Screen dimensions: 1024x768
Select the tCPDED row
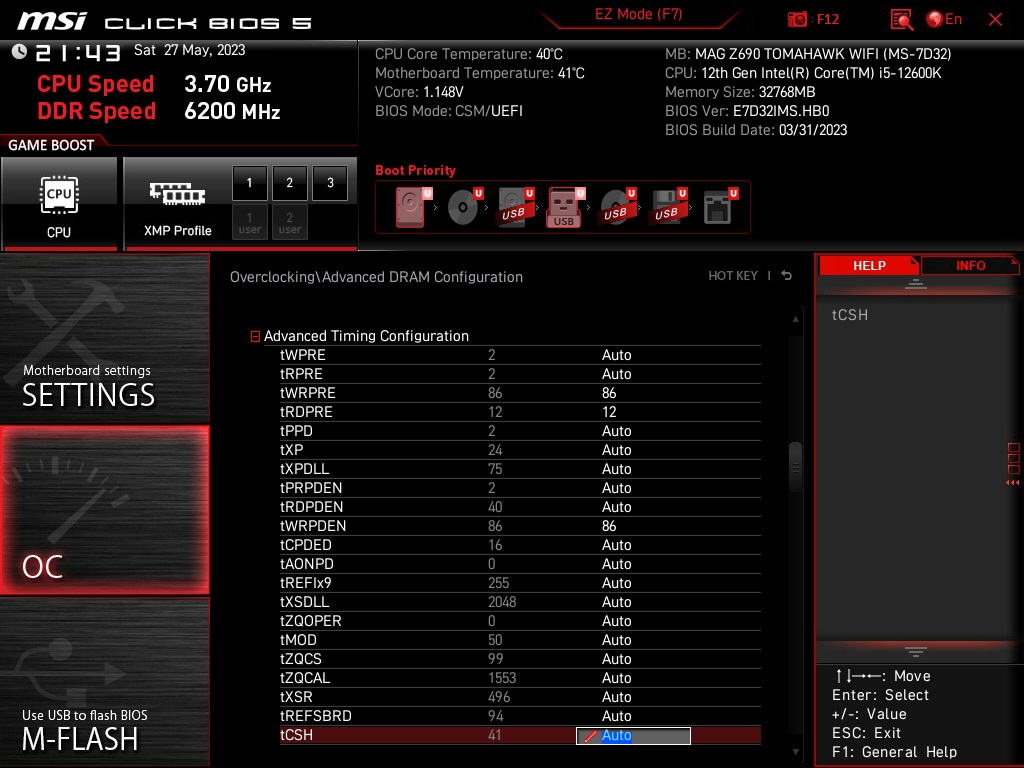pyautogui.click(x=520, y=545)
